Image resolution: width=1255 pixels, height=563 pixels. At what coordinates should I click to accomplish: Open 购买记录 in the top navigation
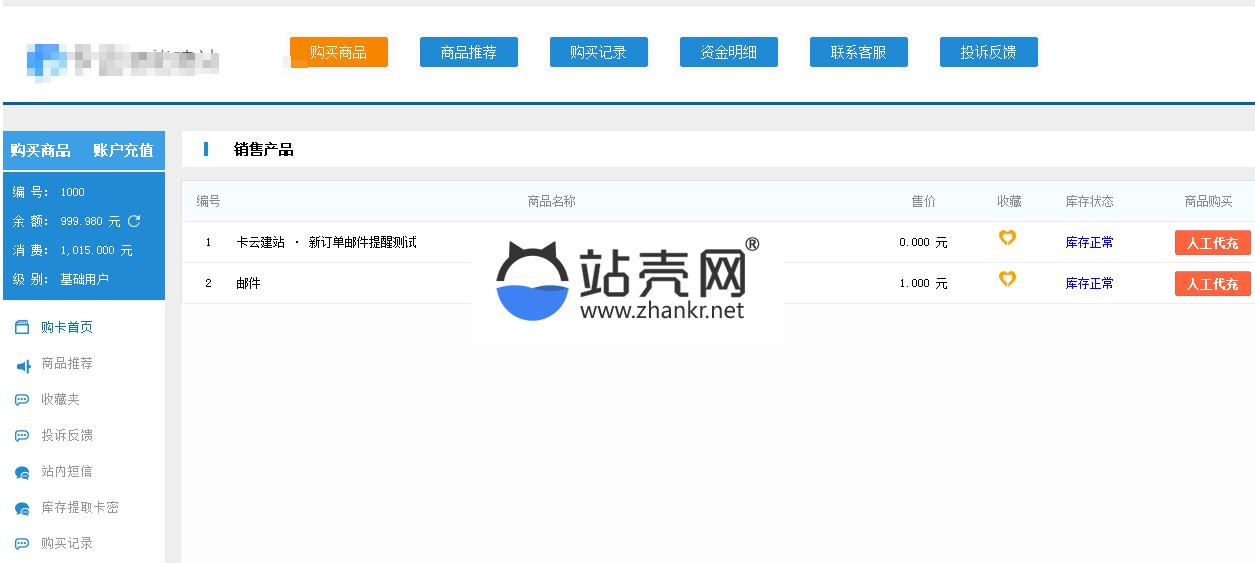598,52
